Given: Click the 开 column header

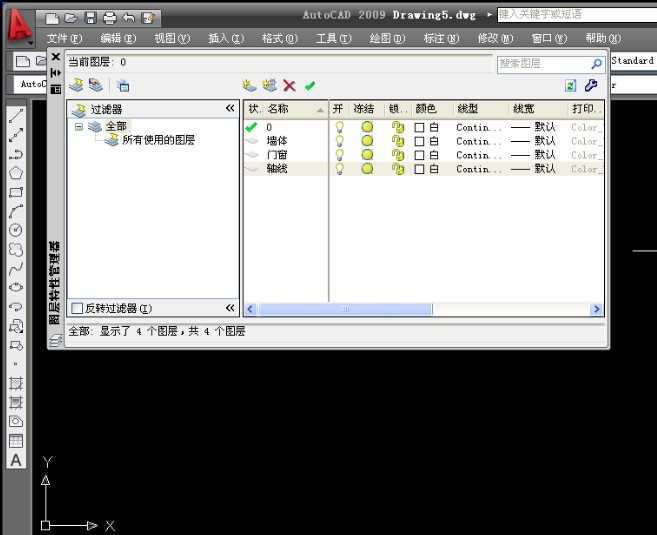Looking at the screenshot, I should [338, 109].
